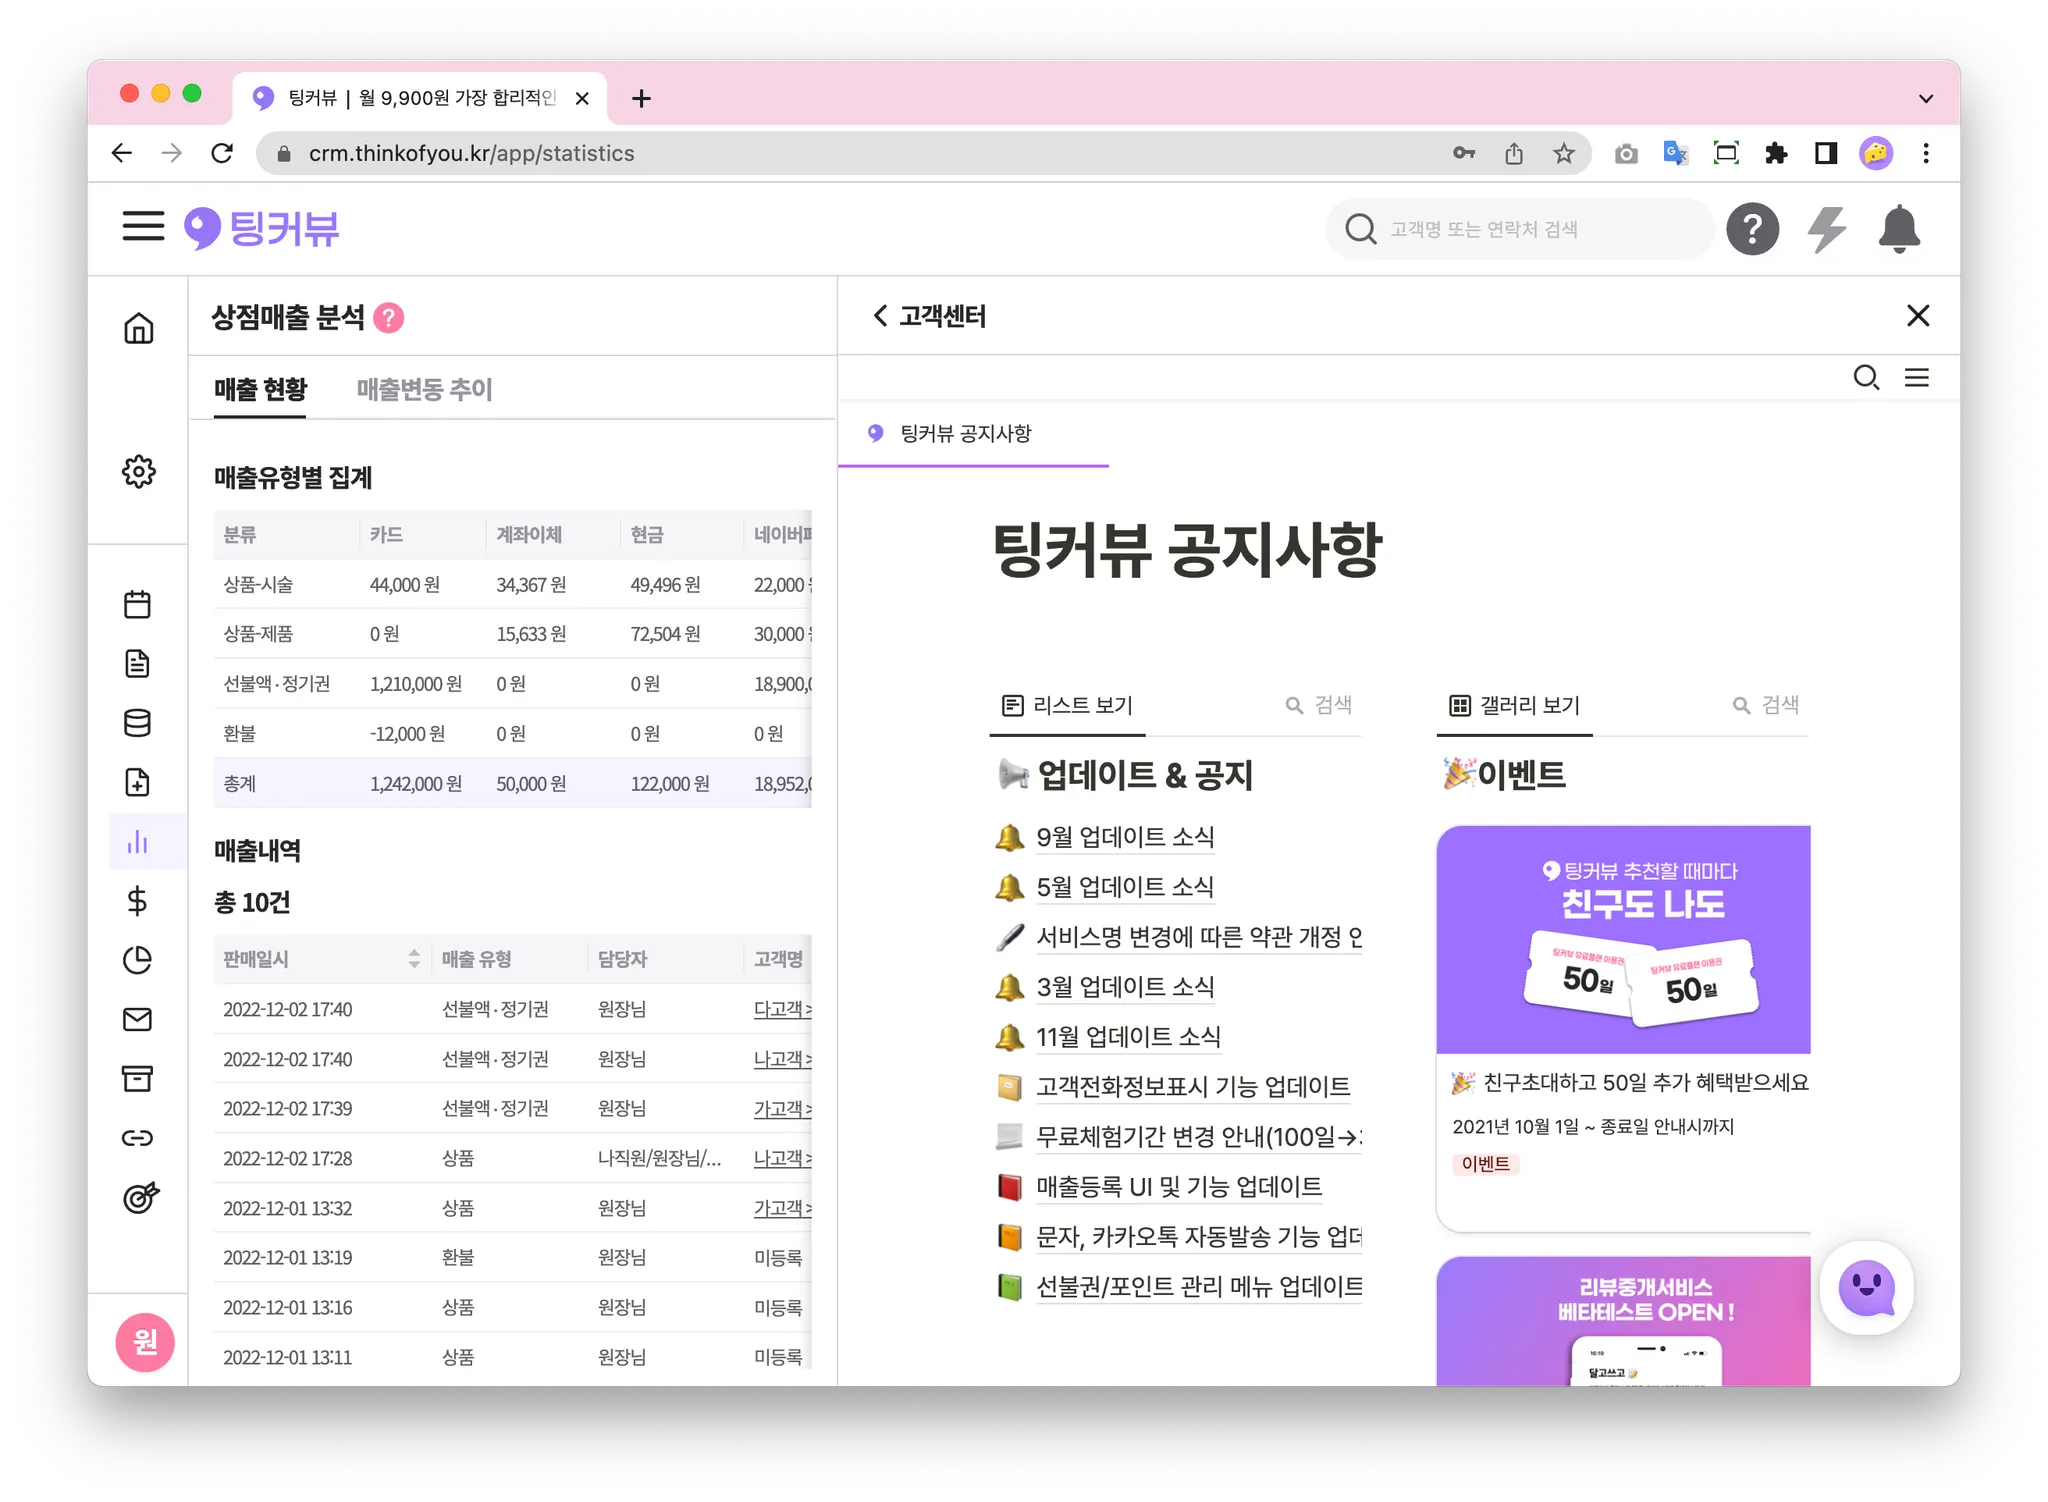Open the 친구도 나도 event thumbnail
The width and height of the screenshot is (2048, 1502).
[1622, 939]
